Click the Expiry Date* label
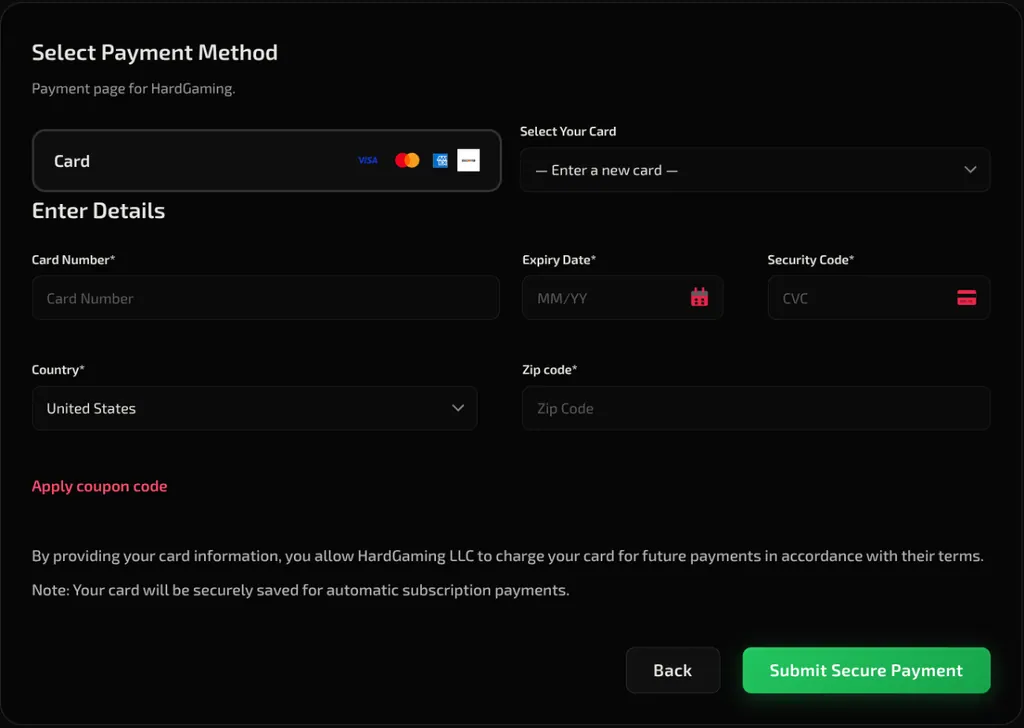 [559, 260]
